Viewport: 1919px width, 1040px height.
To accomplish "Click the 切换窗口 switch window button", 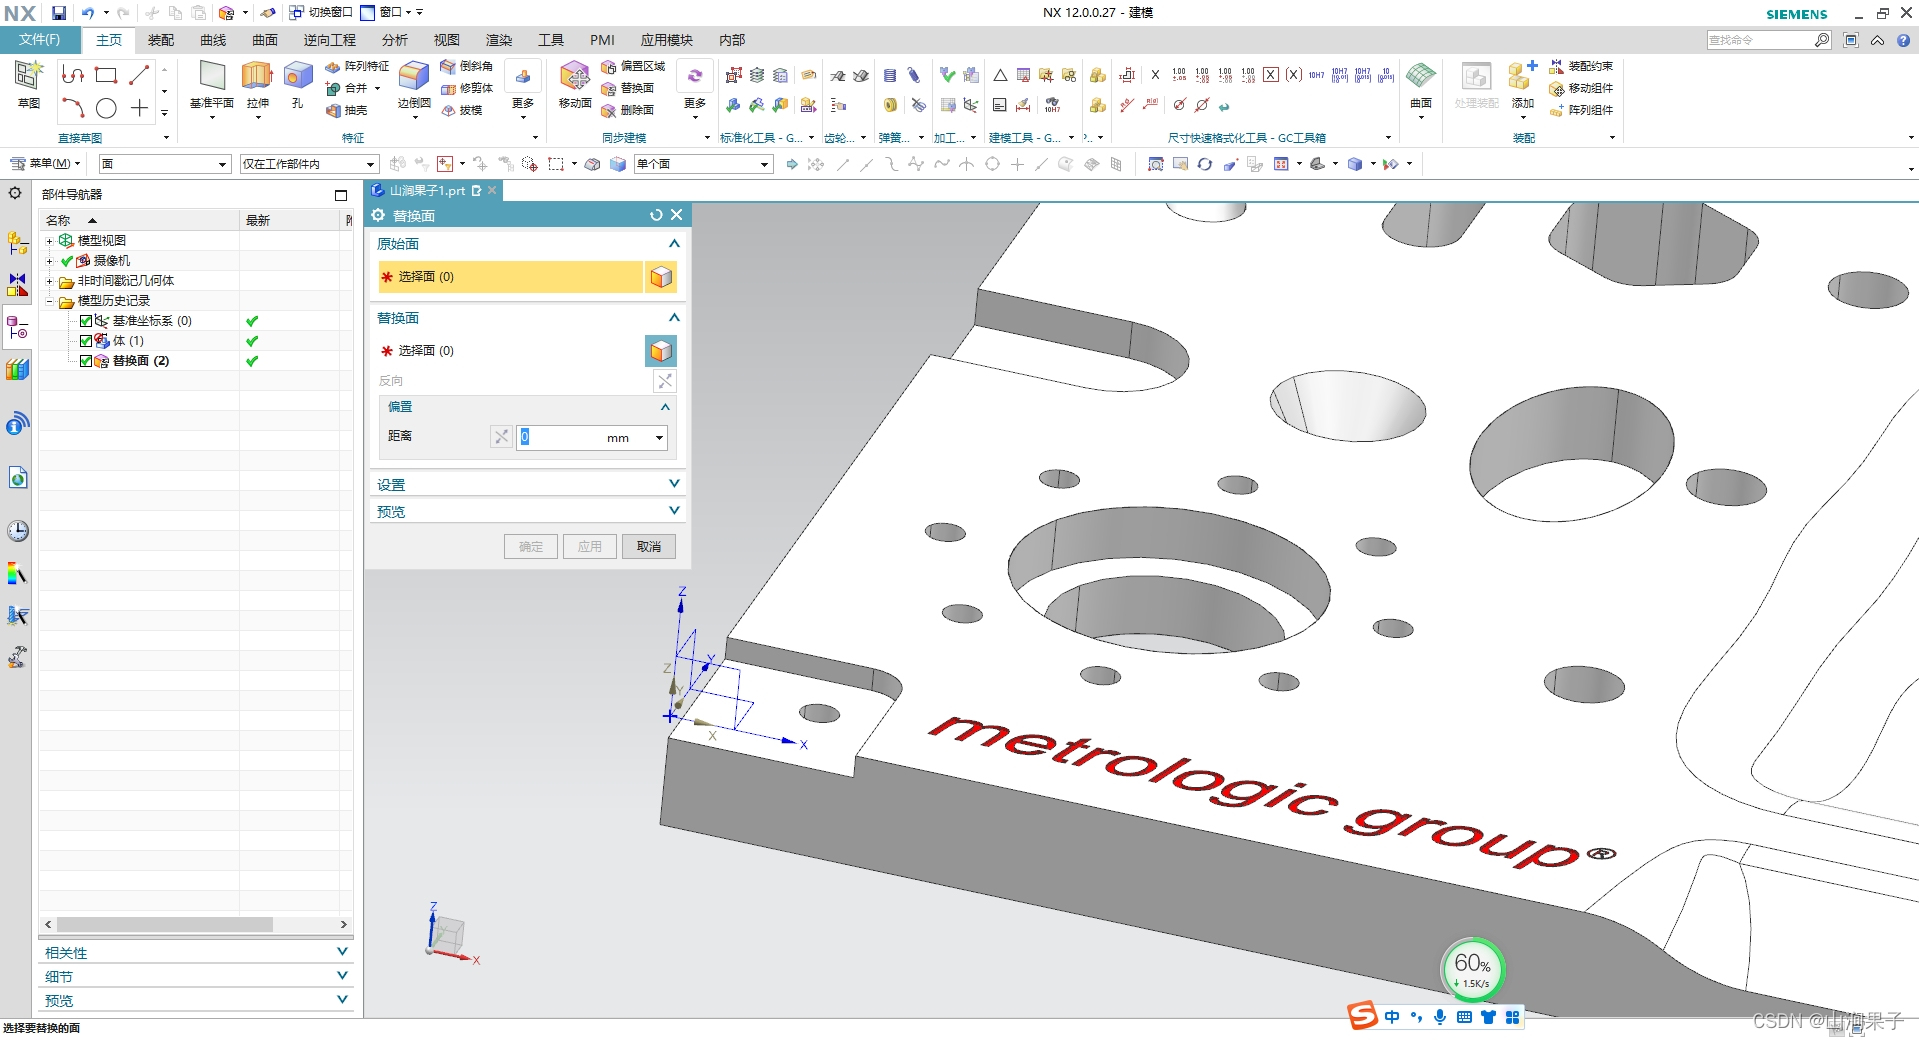I will pos(321,13).
